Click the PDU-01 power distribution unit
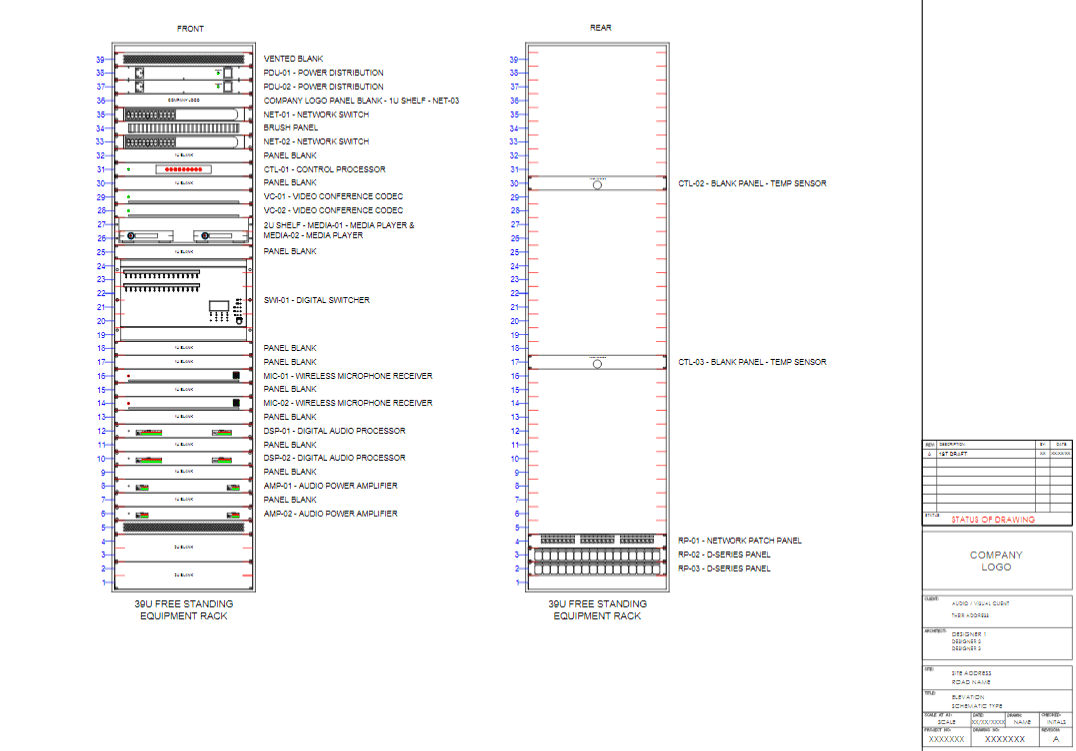The image size is (1076, 751). click(183, 72)
